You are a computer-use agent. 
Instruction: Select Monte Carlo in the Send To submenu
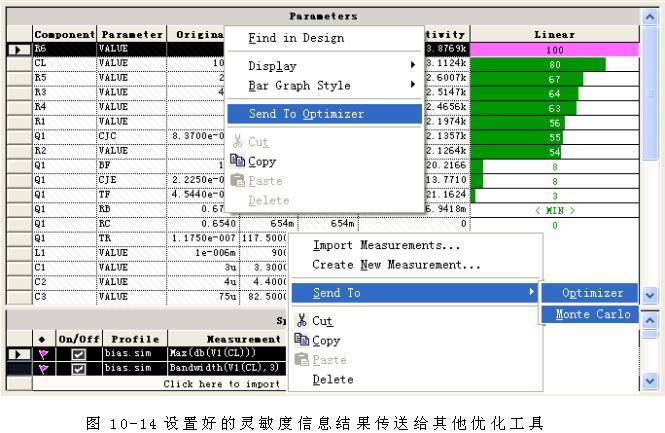point(592,314)
